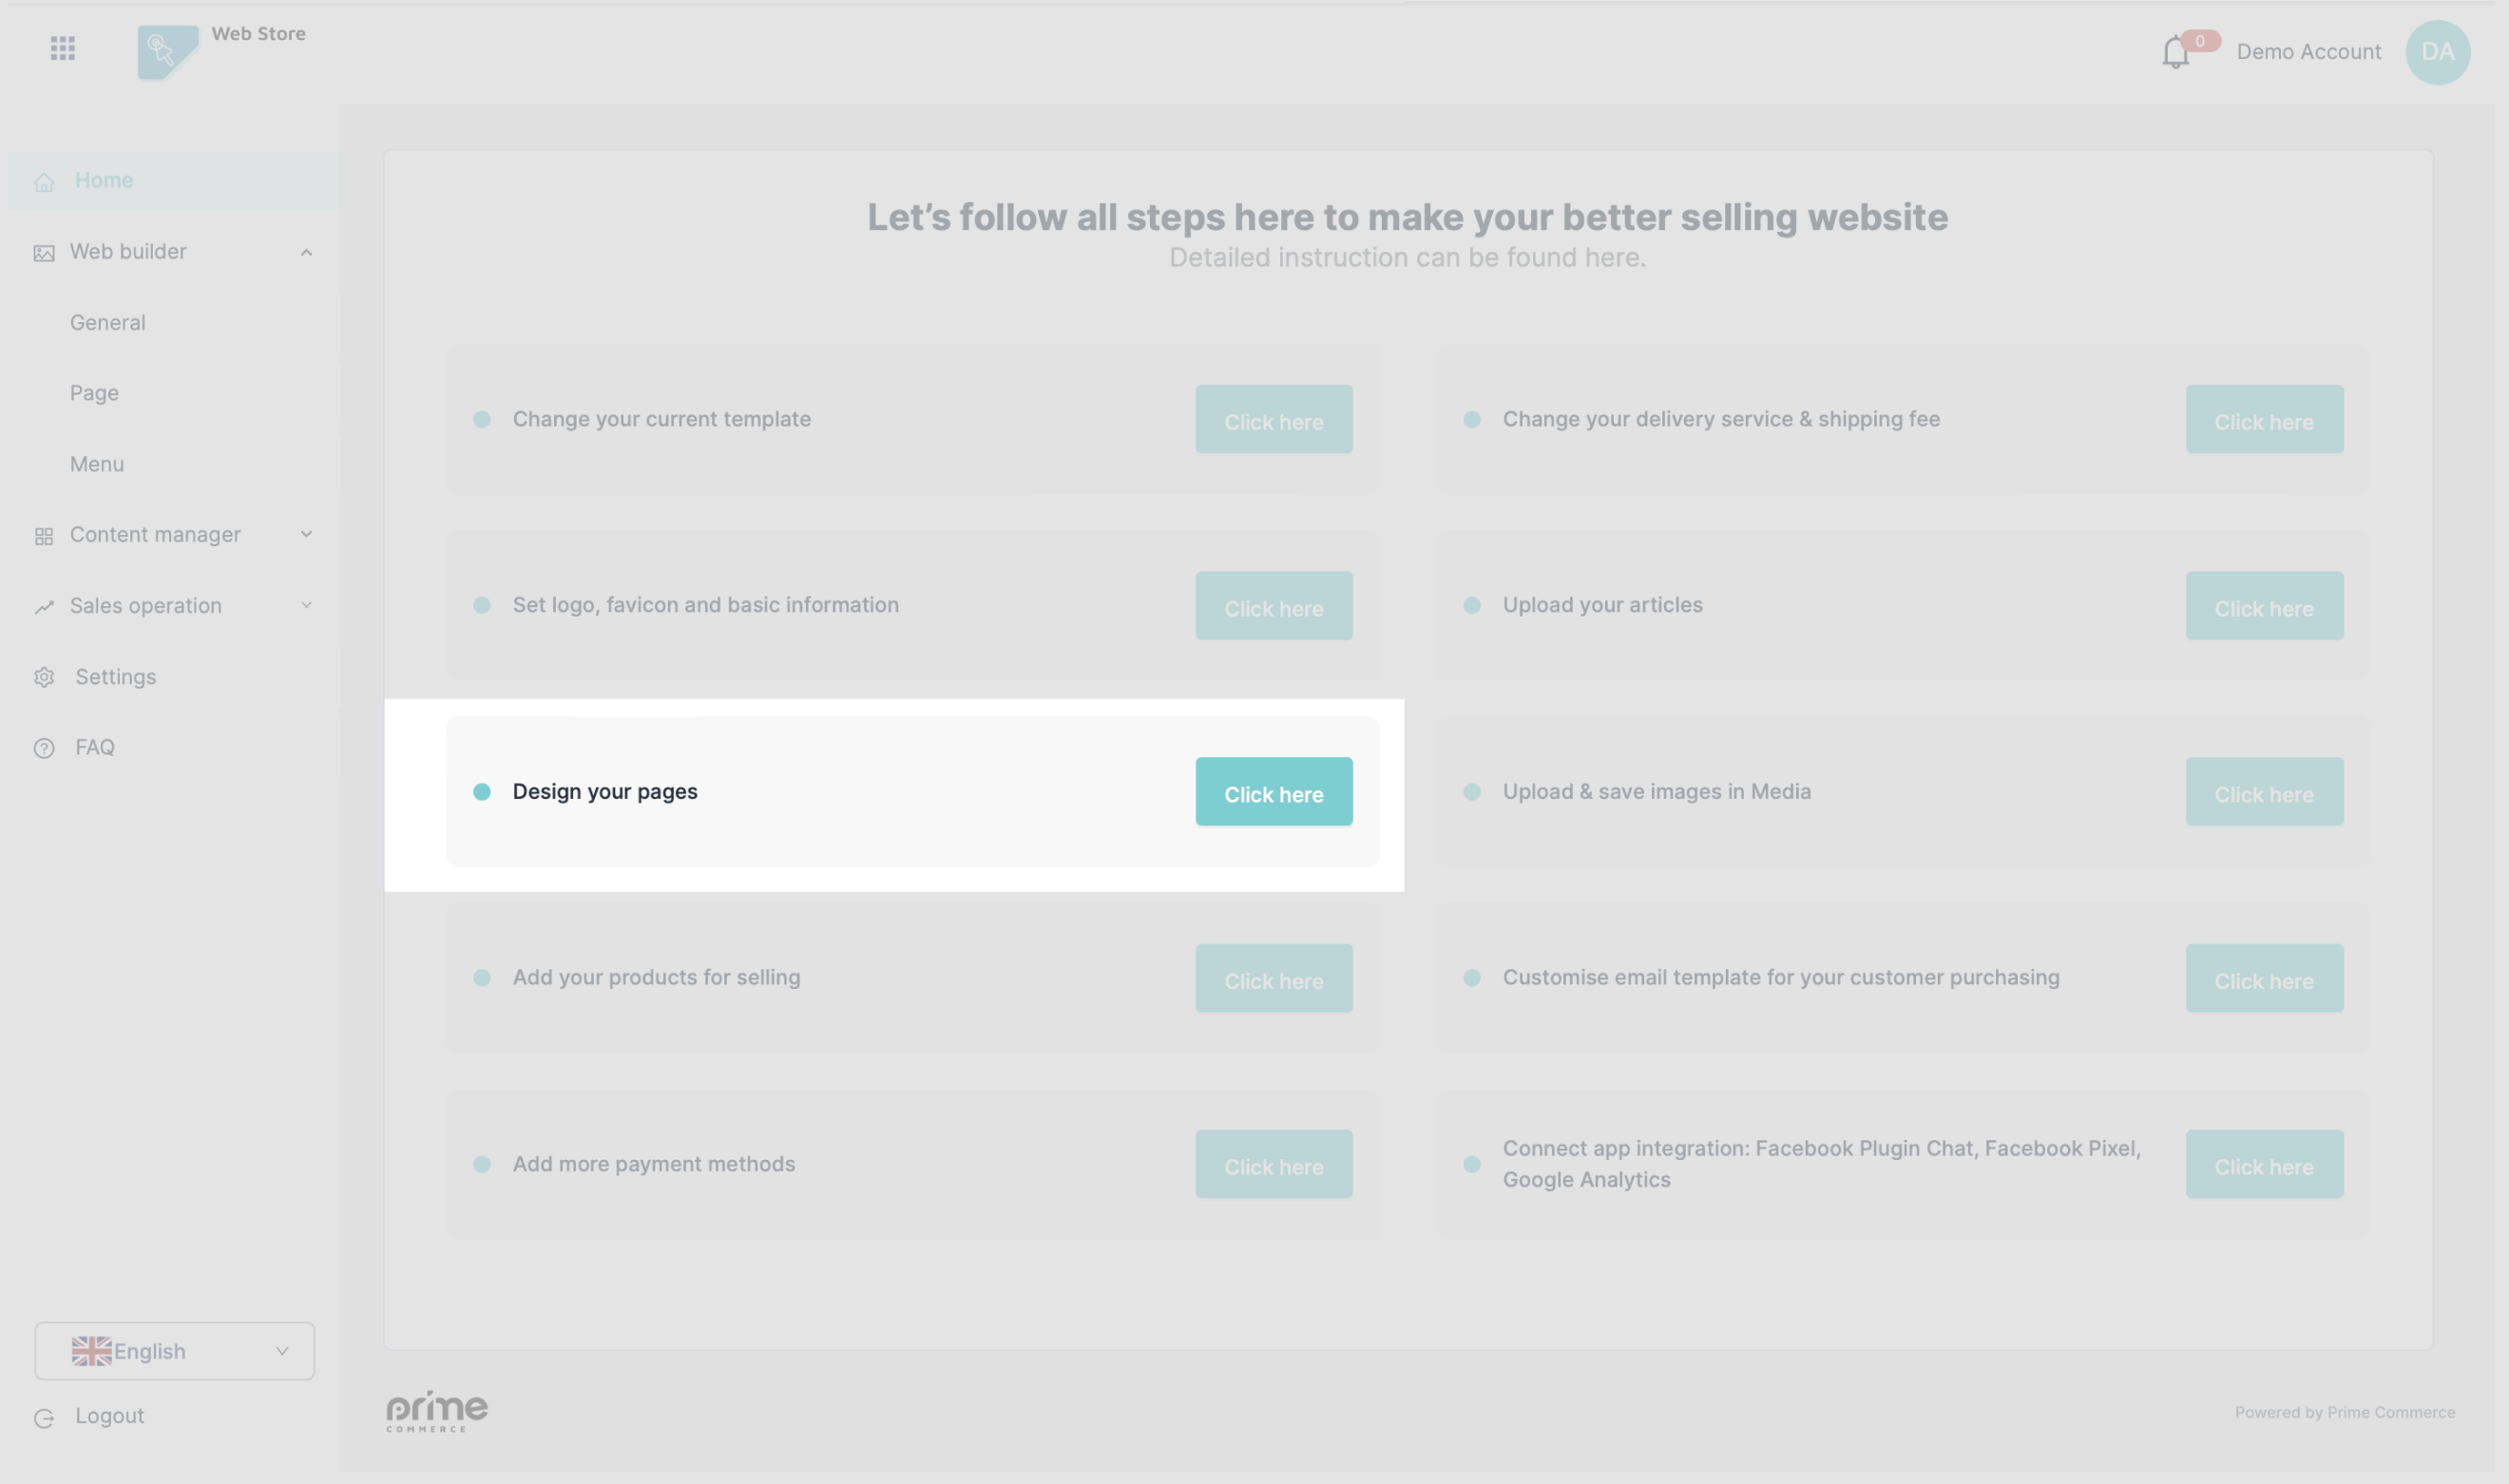
Task: Click here button for Change your current template
Action: tap(1273, 420)
